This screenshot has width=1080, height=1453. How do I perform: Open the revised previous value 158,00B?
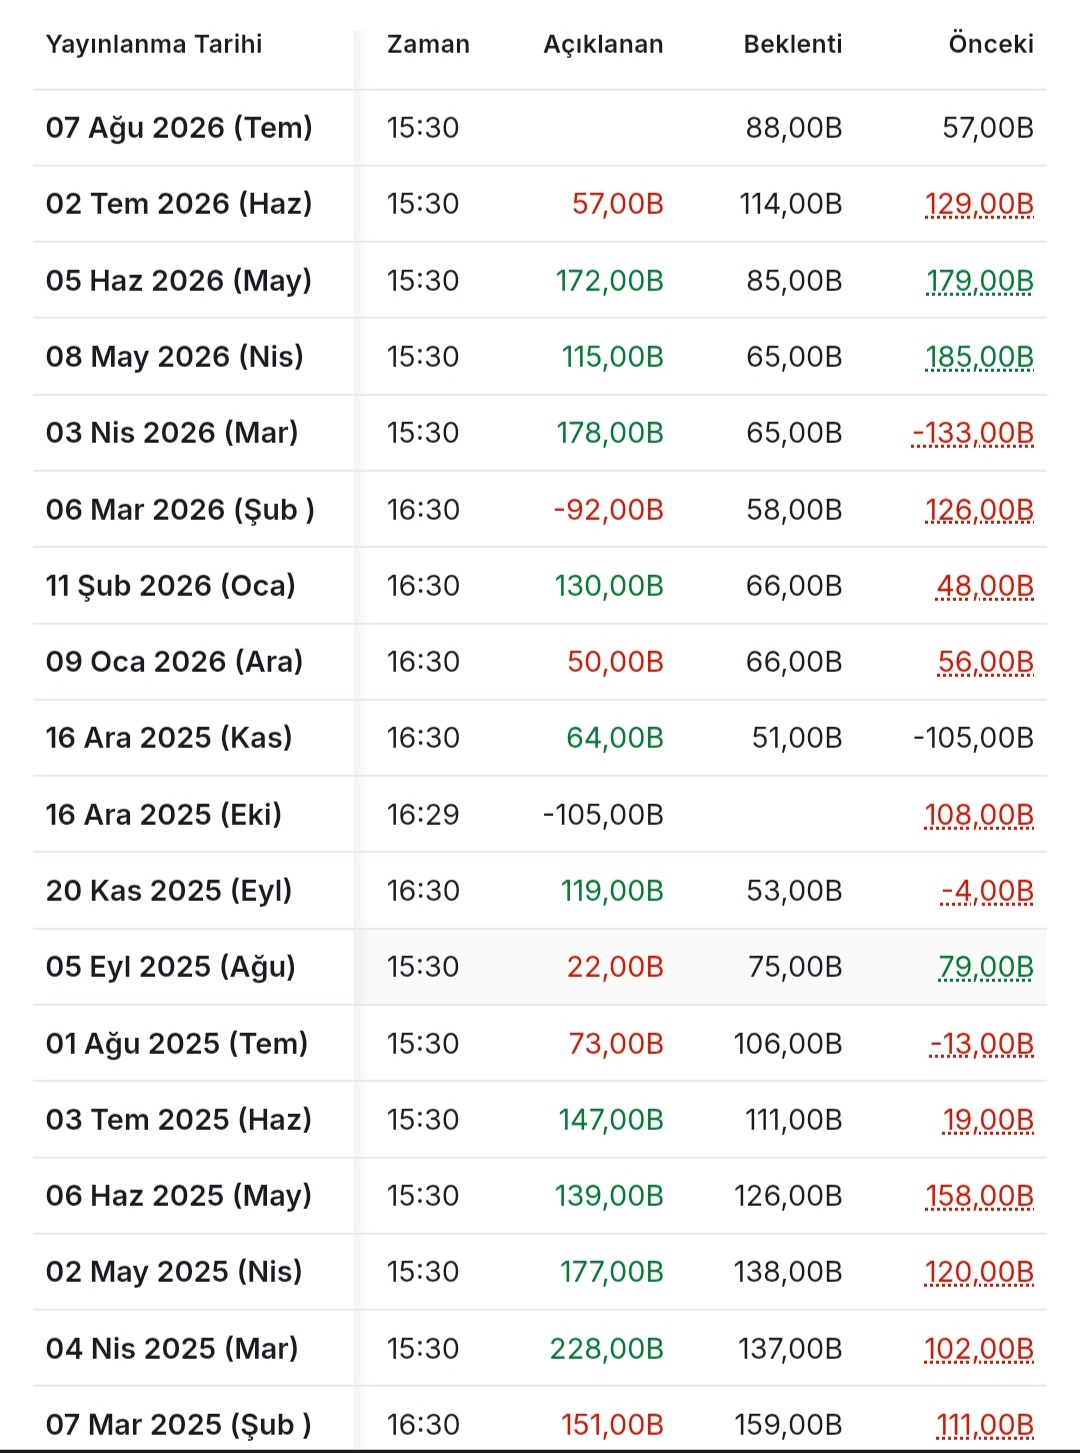pyautogui.click(x=980, y=1196)
